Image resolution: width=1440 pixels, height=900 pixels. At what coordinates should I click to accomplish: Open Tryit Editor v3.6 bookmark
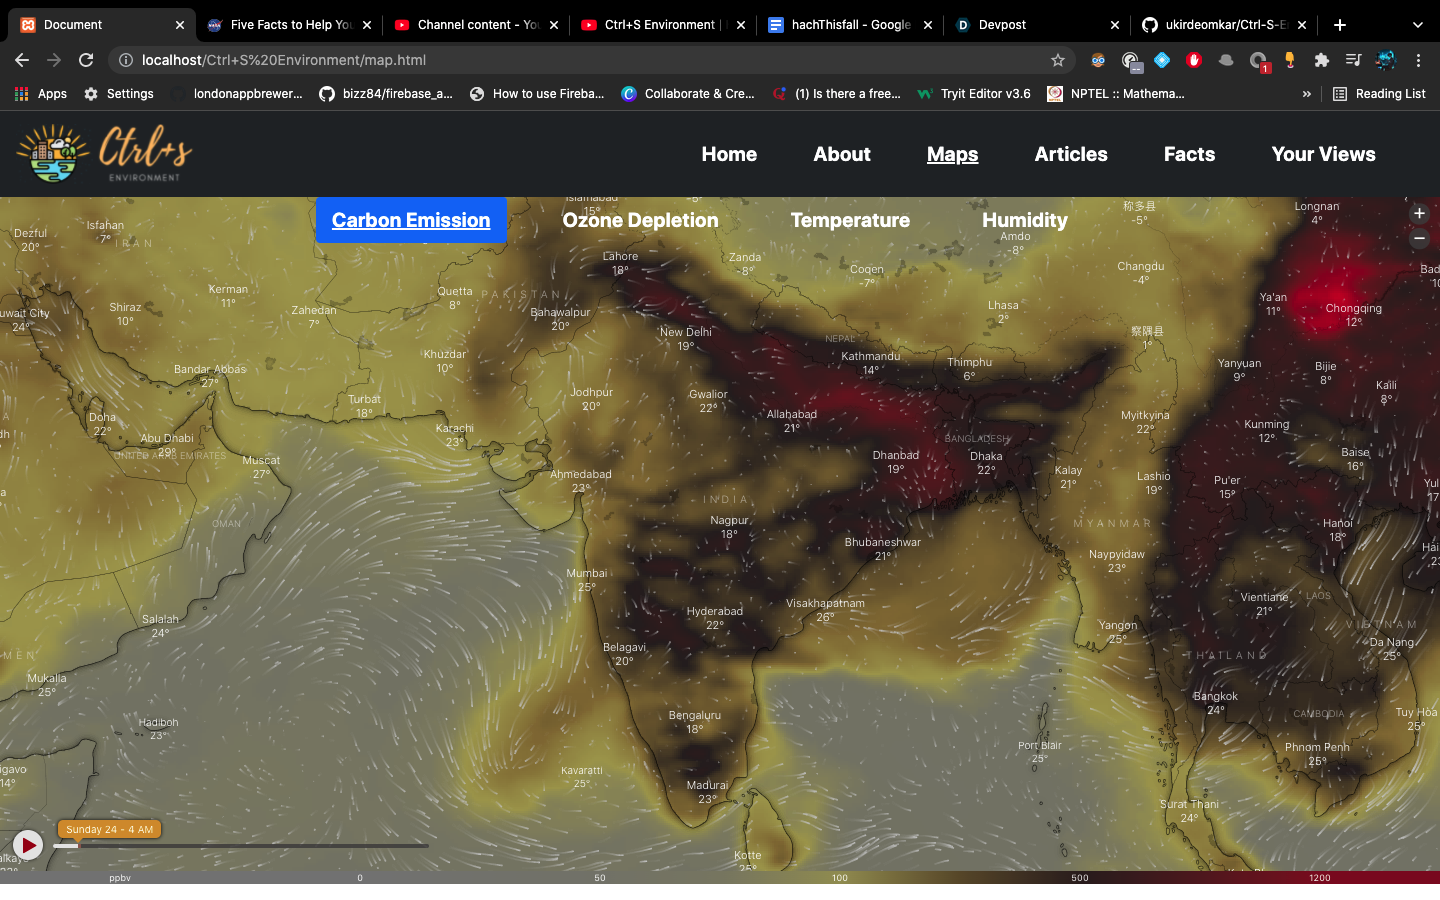tap(974, 94)
